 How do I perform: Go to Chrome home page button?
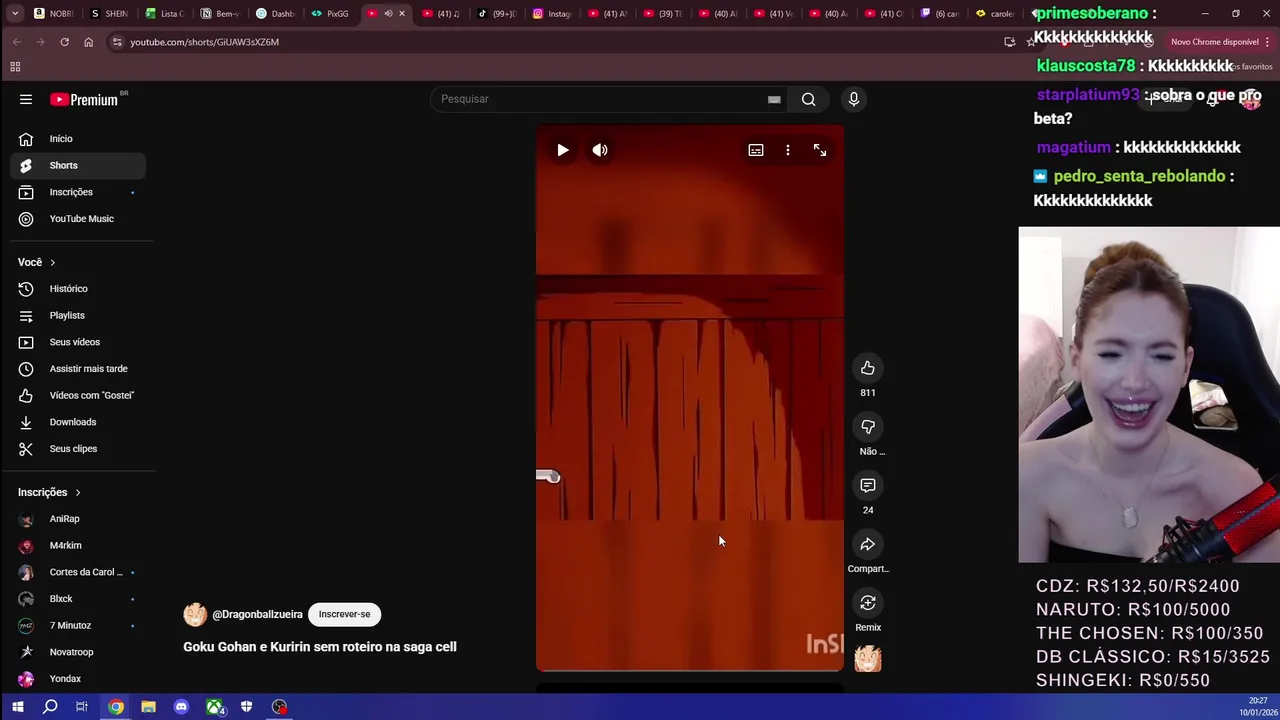[x=88, y=42]
